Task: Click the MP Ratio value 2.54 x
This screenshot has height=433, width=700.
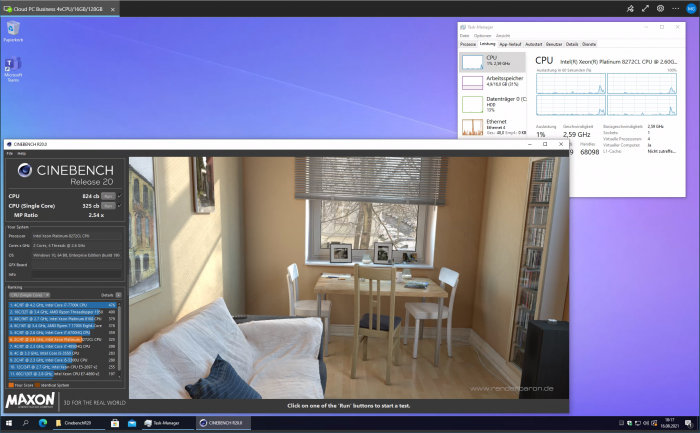Action: [x=96, y=215]
